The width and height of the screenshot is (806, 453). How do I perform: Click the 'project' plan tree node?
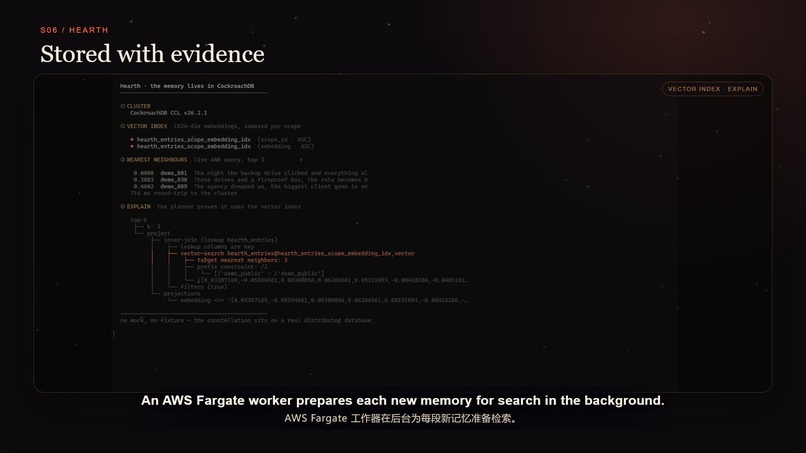(x=158, y=233)
